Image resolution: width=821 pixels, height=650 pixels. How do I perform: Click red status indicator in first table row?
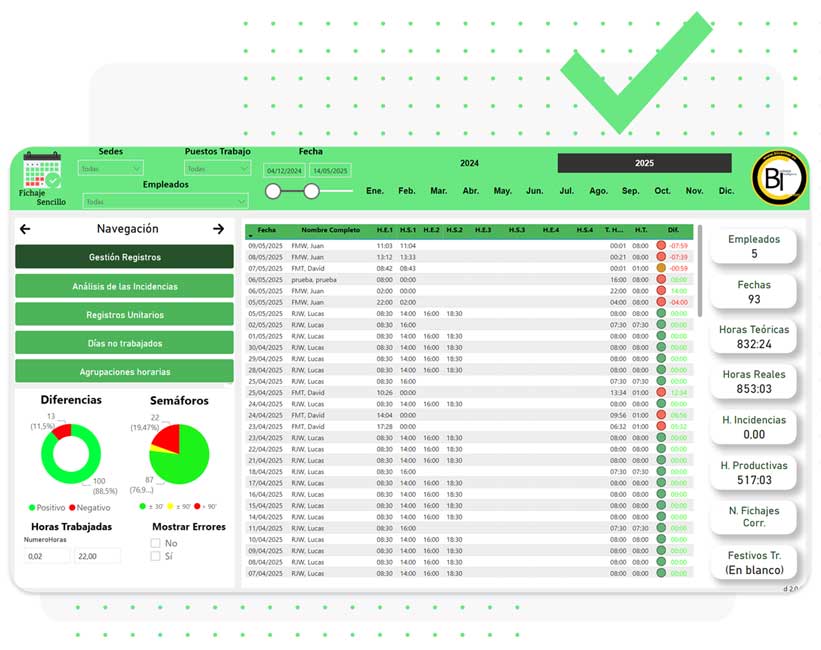click(x=661, y=245)
